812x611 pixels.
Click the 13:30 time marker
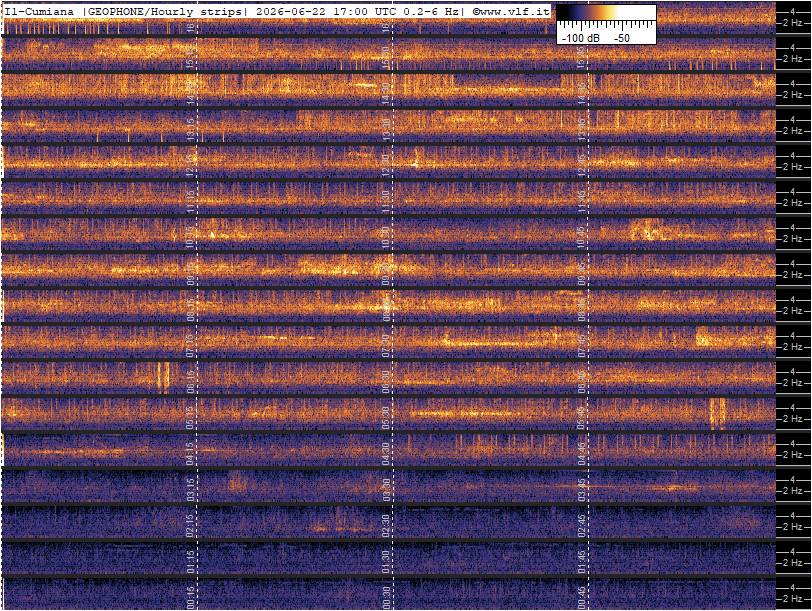point(386,129)
